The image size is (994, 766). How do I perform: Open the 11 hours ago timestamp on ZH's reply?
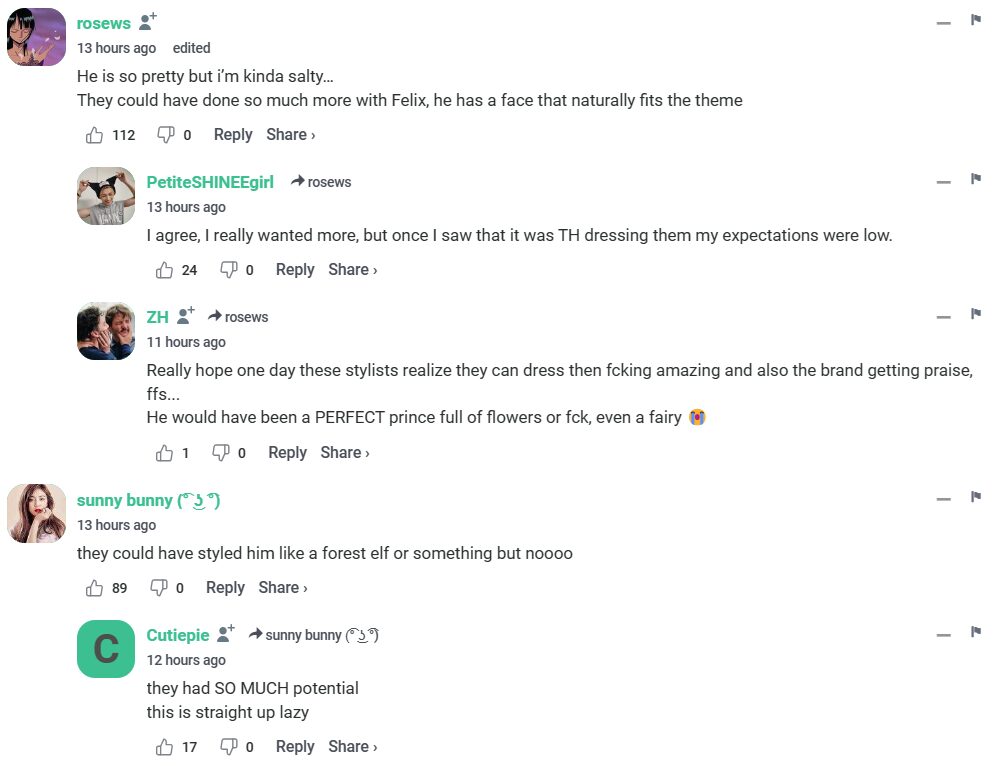click(x=186, y=342)
